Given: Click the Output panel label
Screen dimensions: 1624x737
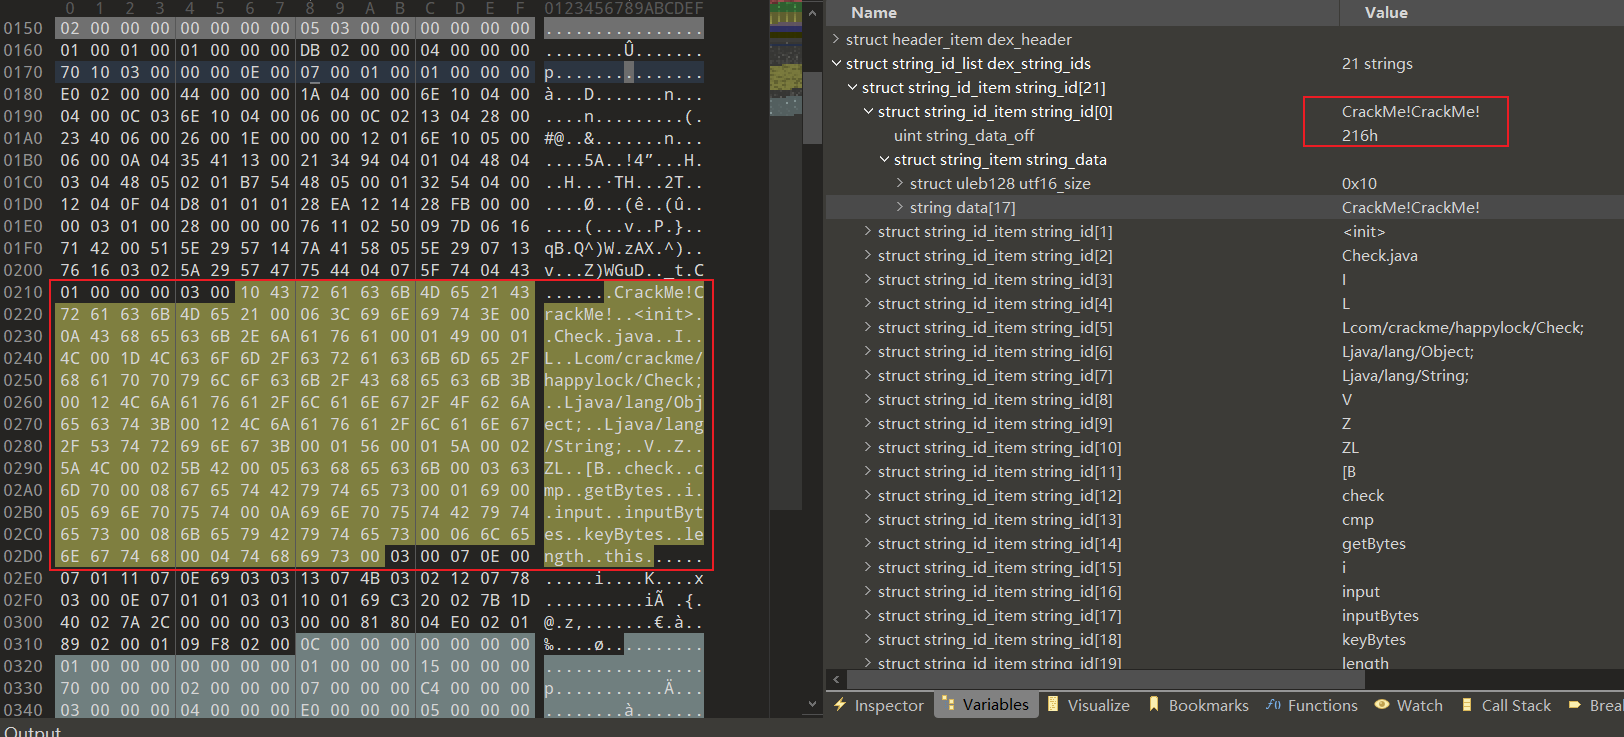Looking at the screenshot, I should point(32,730).
